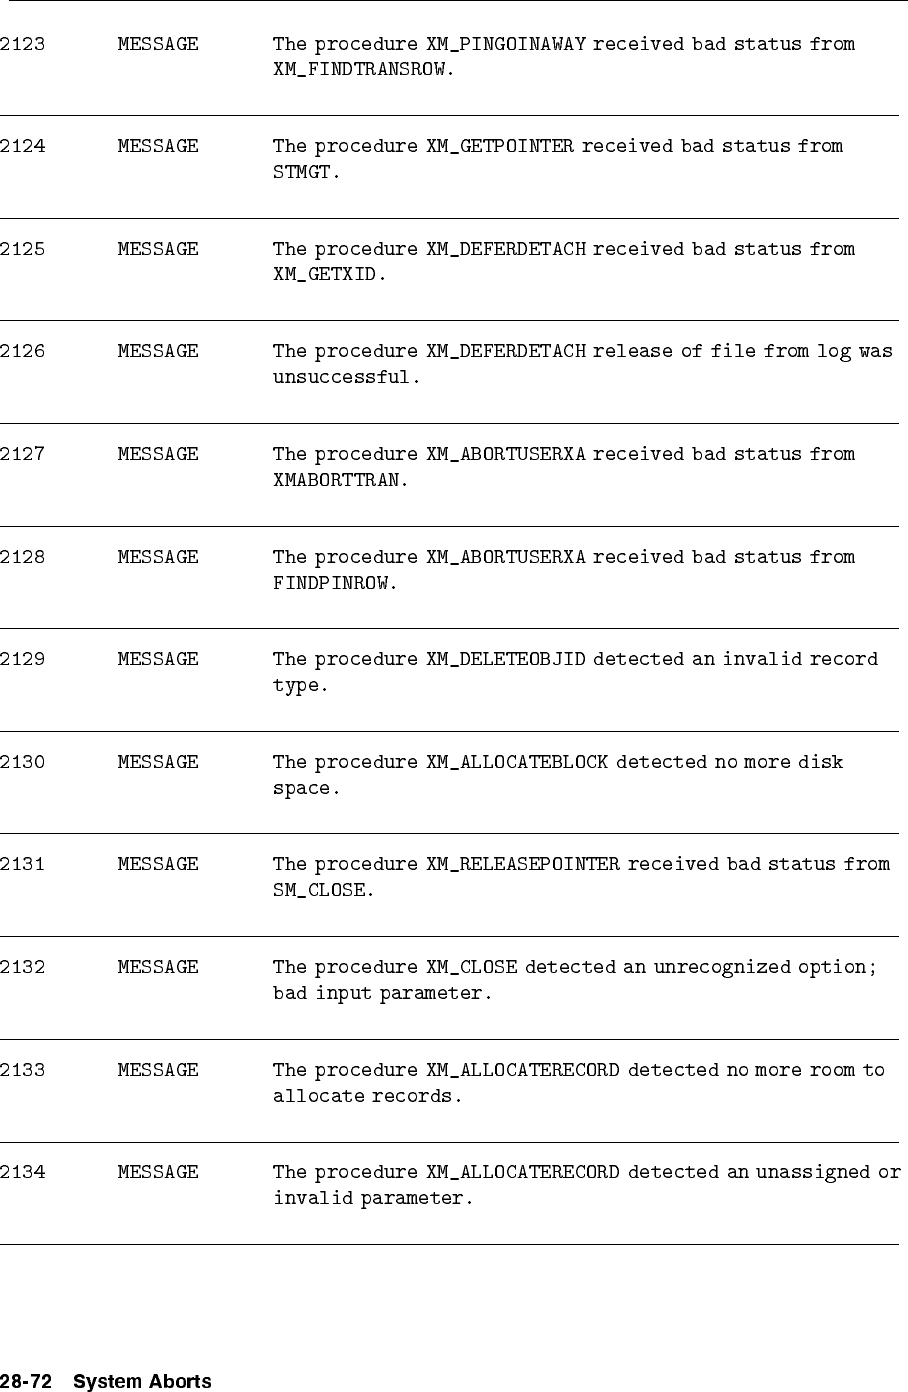Click the SM_CLOSE text
Image resolution: width=908 pixels, height=1392 pixels.
pyautogui.click(x=321, y=890)
